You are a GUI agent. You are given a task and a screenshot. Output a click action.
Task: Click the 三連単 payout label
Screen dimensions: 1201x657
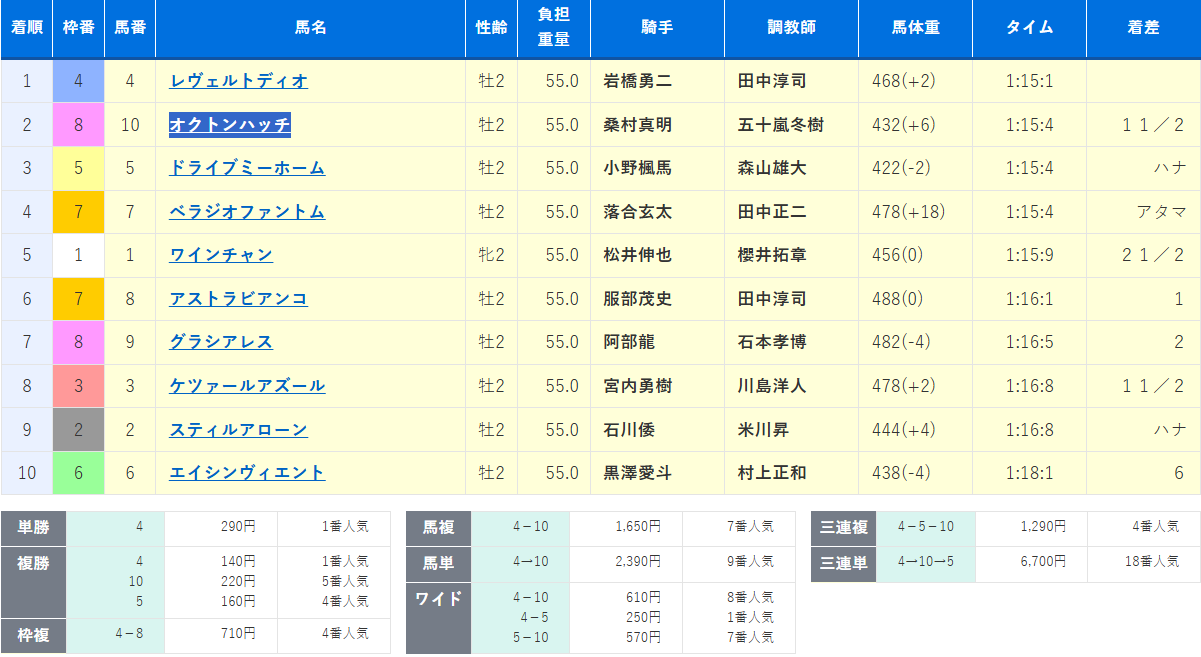[844, 562]
